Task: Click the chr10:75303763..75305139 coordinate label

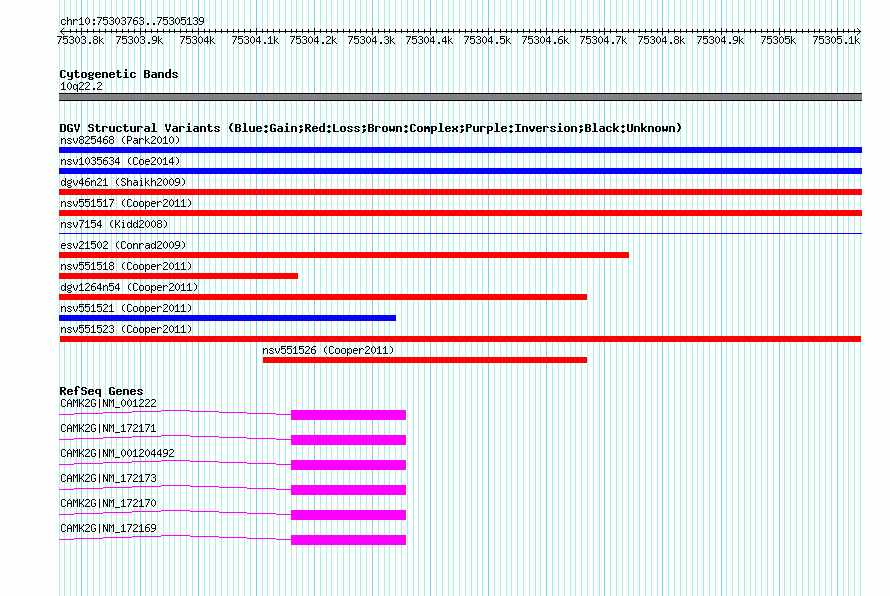Action: click(x=132, y=21)
